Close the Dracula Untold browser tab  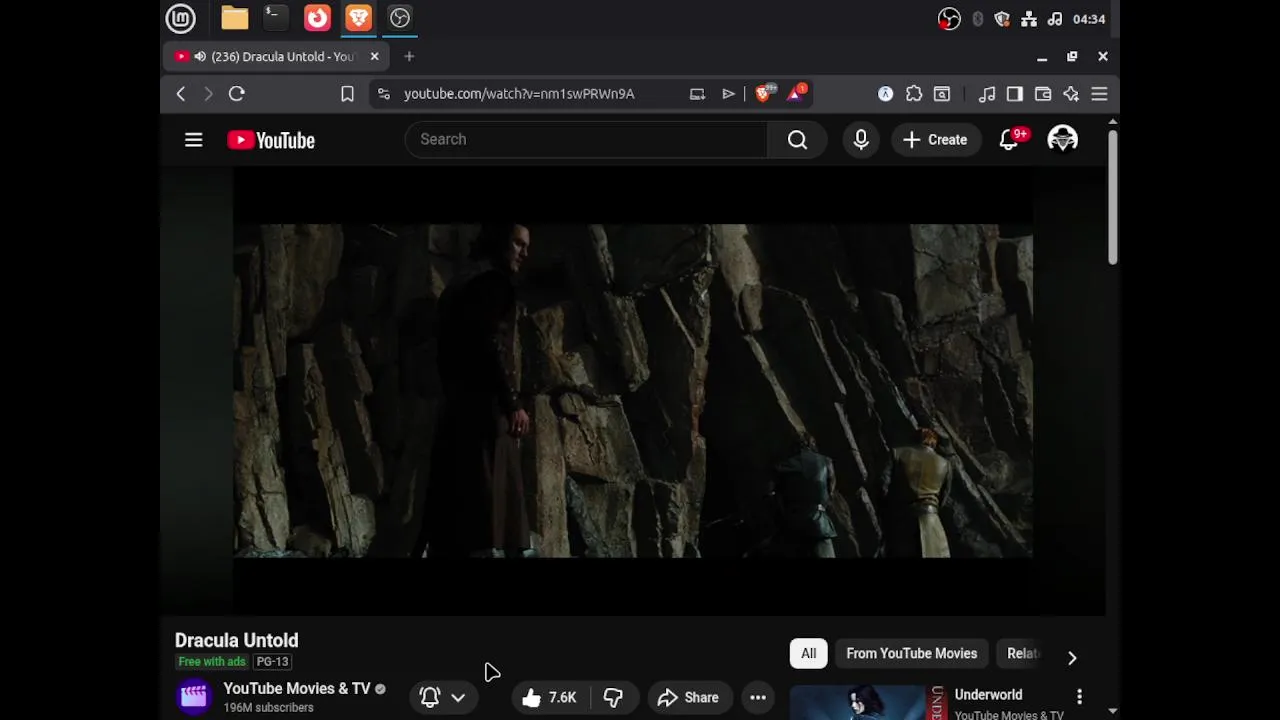(374, 57)
